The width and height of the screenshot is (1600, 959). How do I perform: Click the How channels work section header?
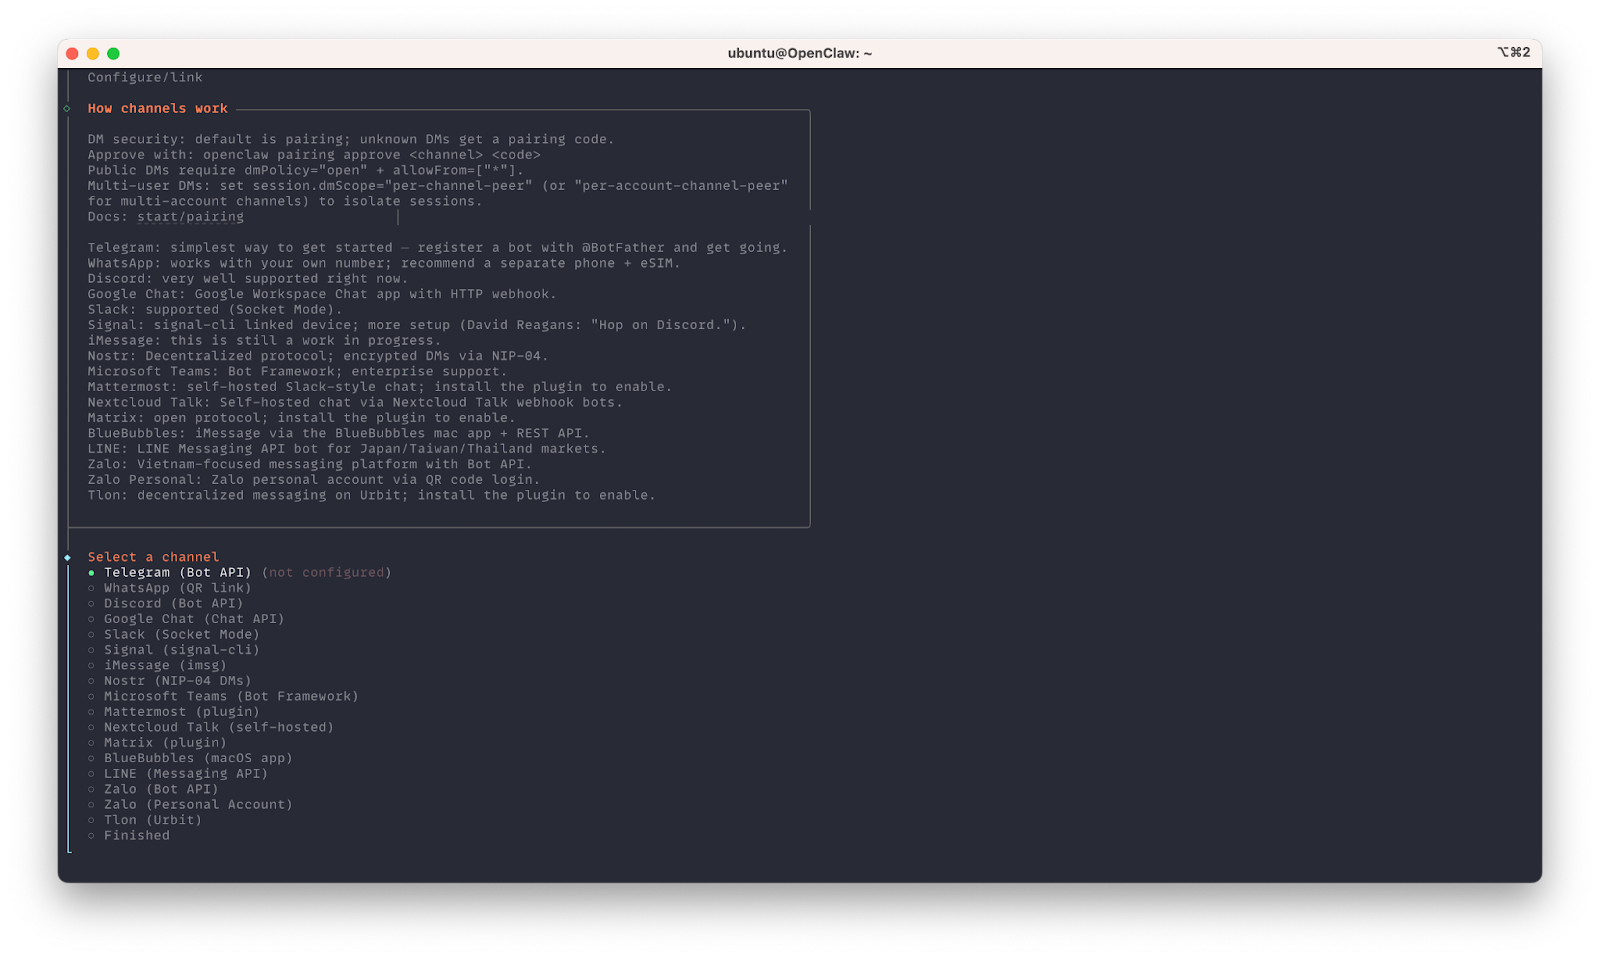(x=157, y=107)
